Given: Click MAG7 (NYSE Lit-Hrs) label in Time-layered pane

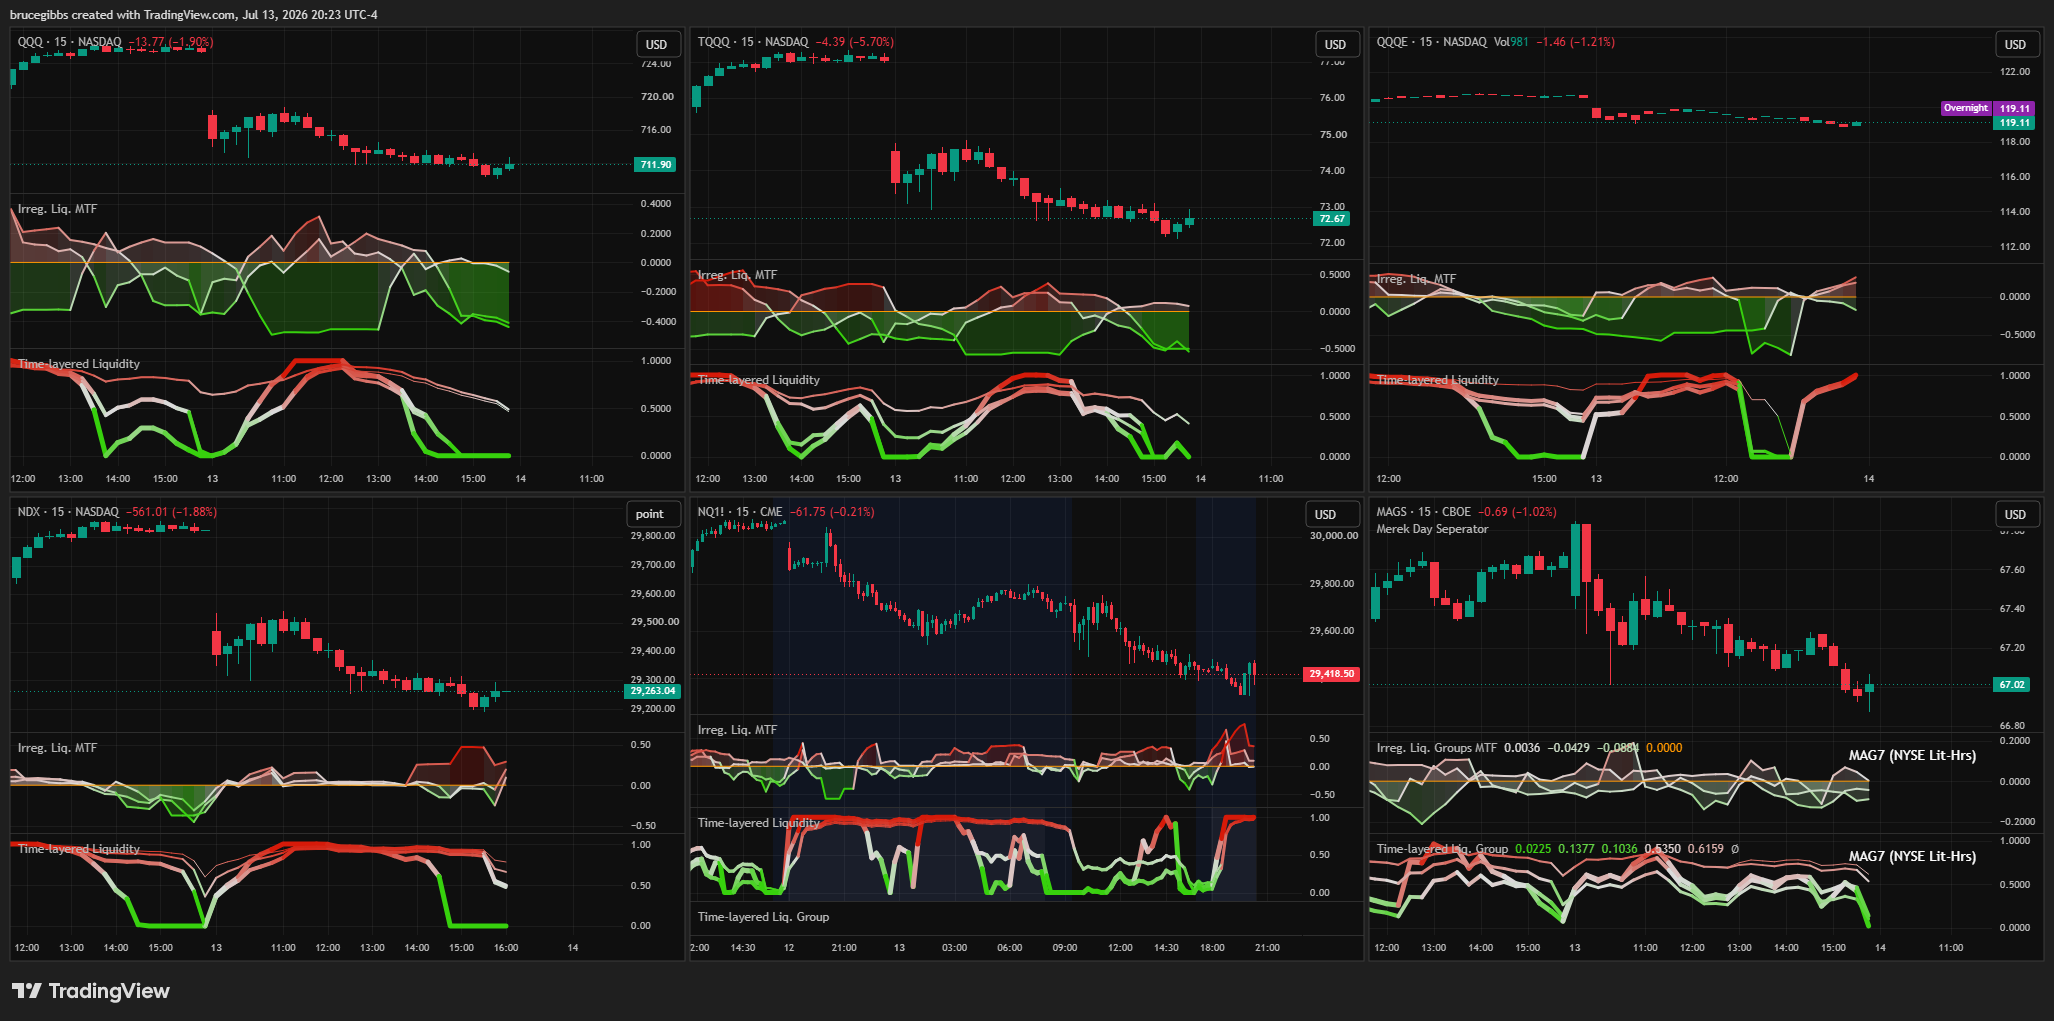Looking at the screenshot, I should (1912, 857).
